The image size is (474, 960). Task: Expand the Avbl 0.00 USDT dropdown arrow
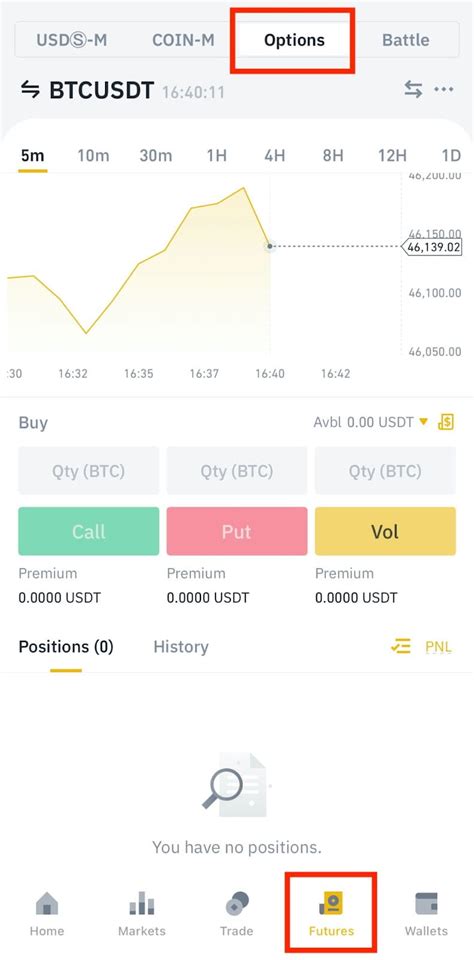click(423, 421)
